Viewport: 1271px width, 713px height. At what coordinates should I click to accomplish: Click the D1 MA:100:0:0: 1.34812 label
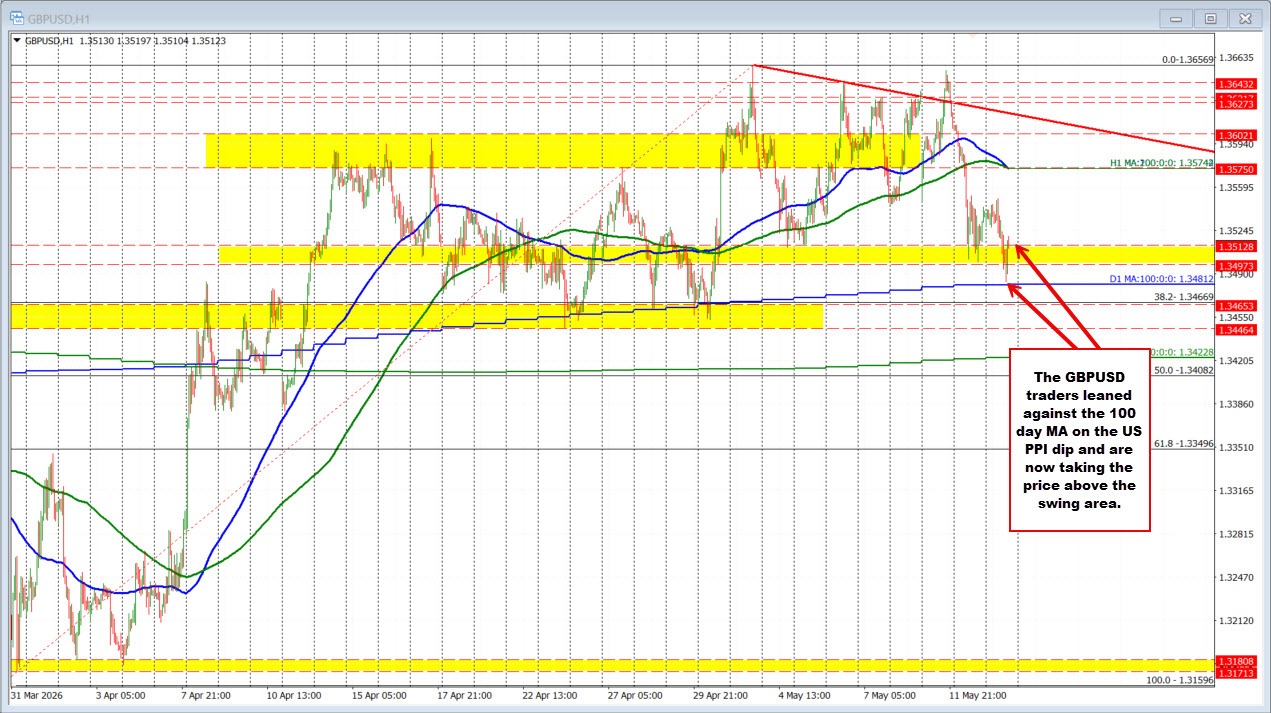point(1162,279)
